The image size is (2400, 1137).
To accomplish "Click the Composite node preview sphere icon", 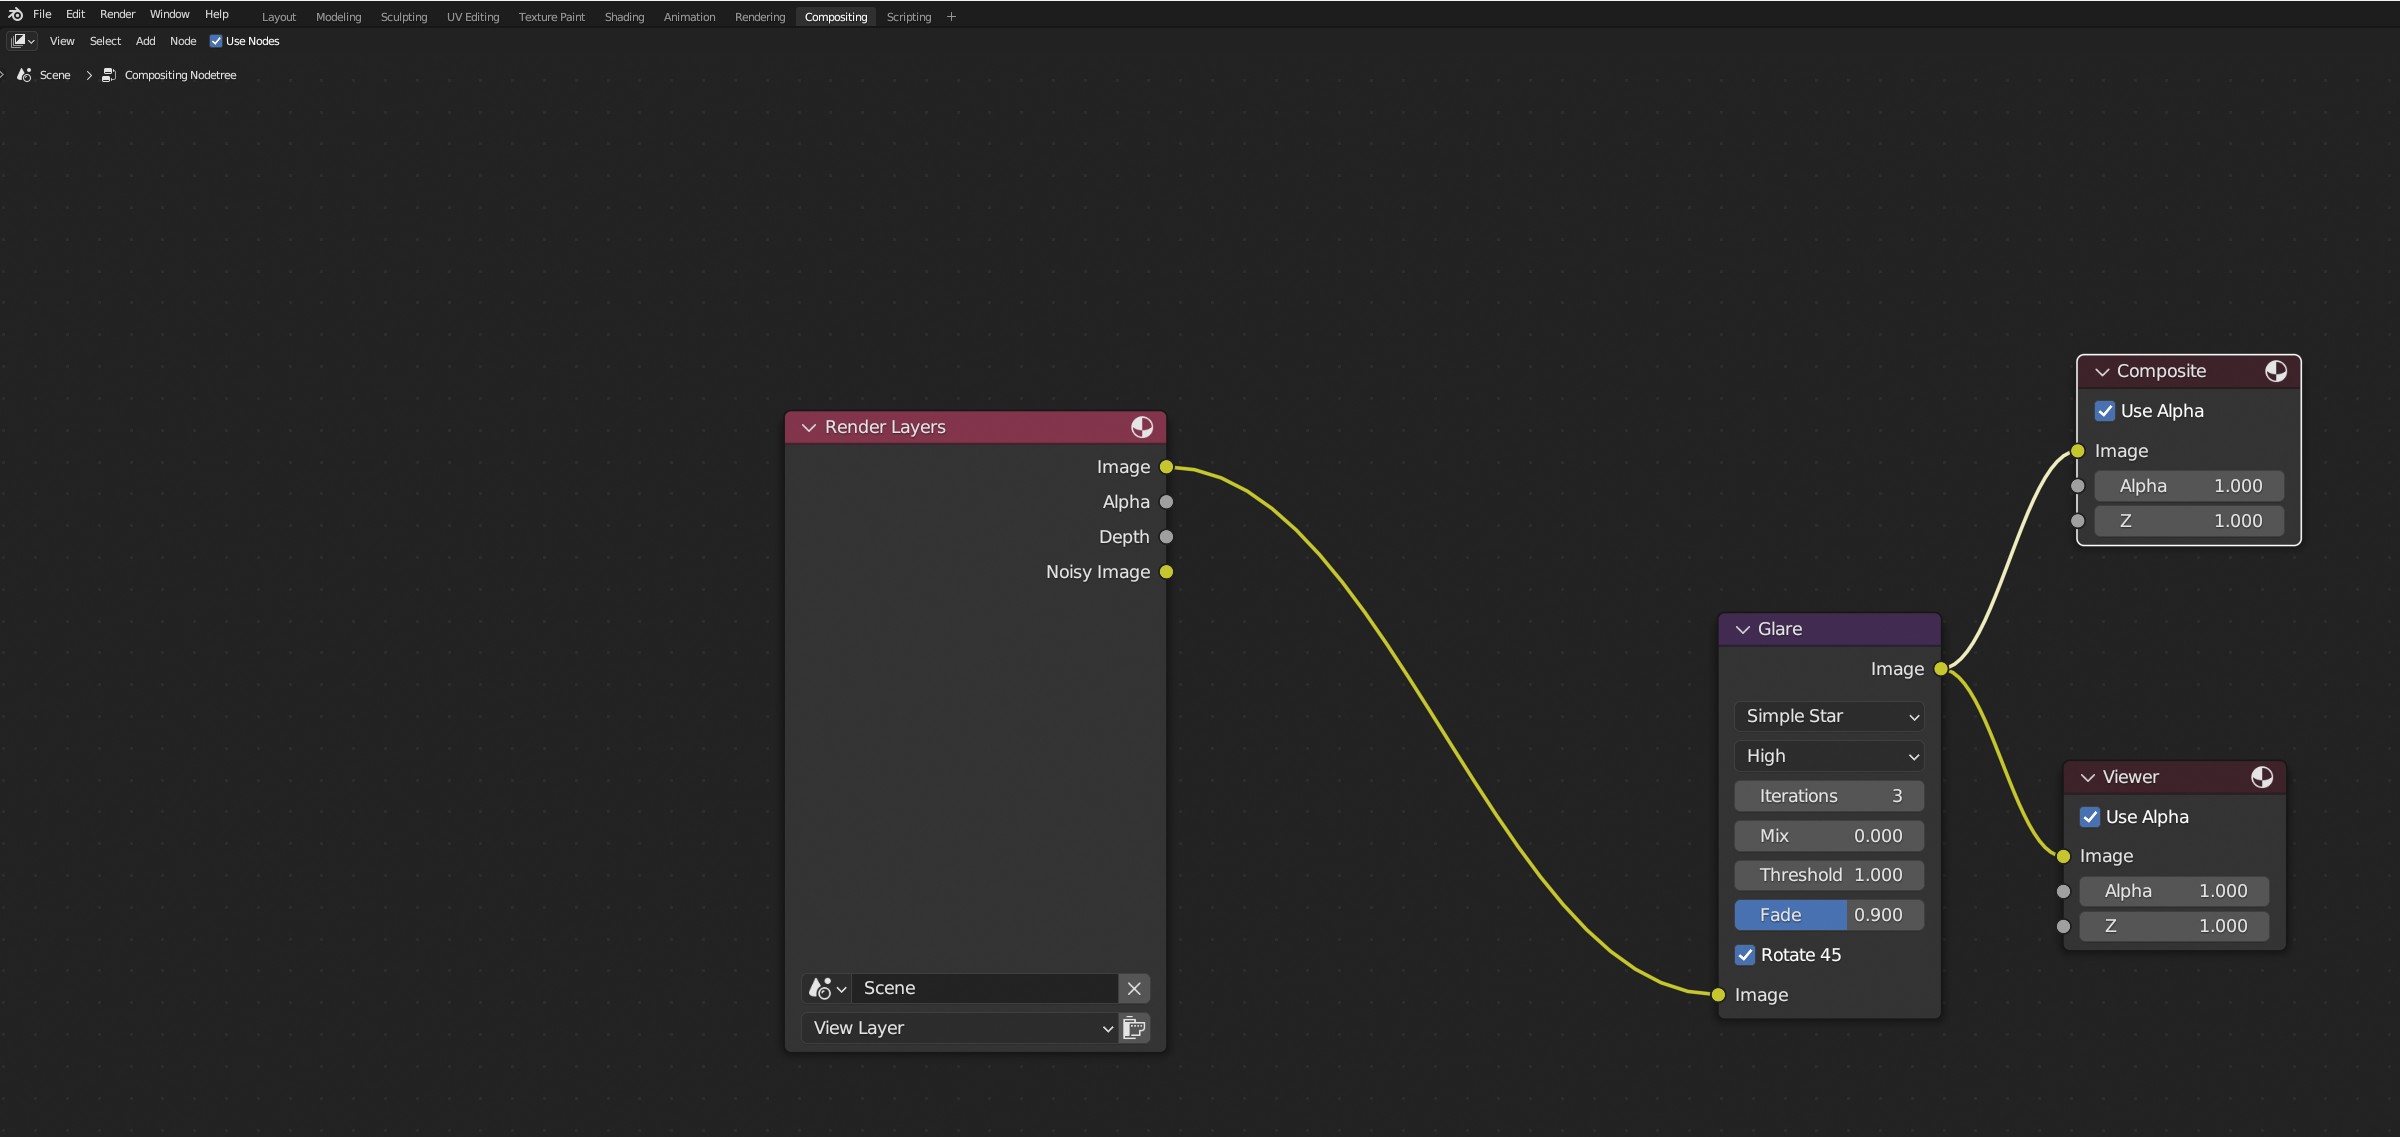I will coord(2275,371).
